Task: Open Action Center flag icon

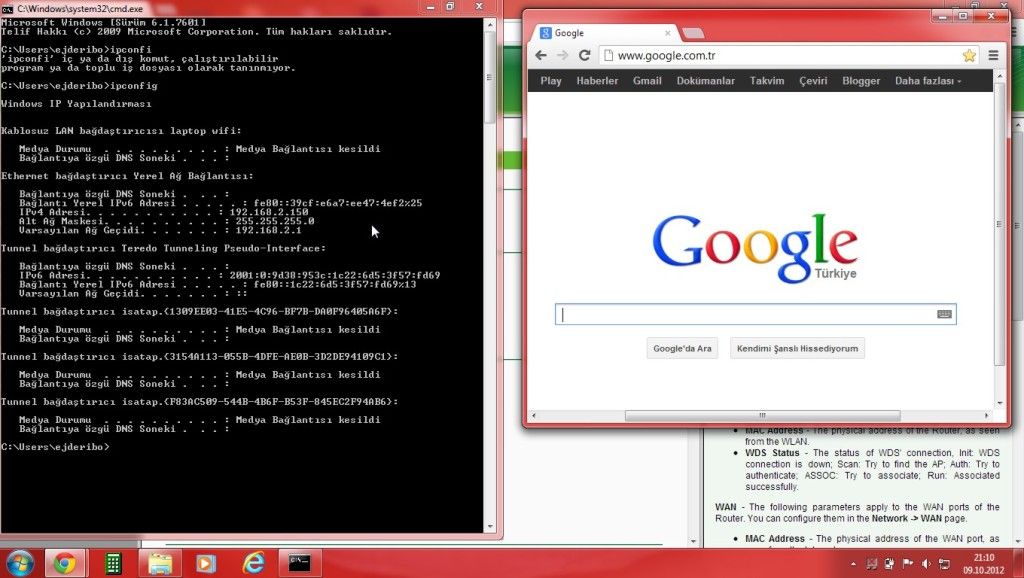Action: point(908,564)
